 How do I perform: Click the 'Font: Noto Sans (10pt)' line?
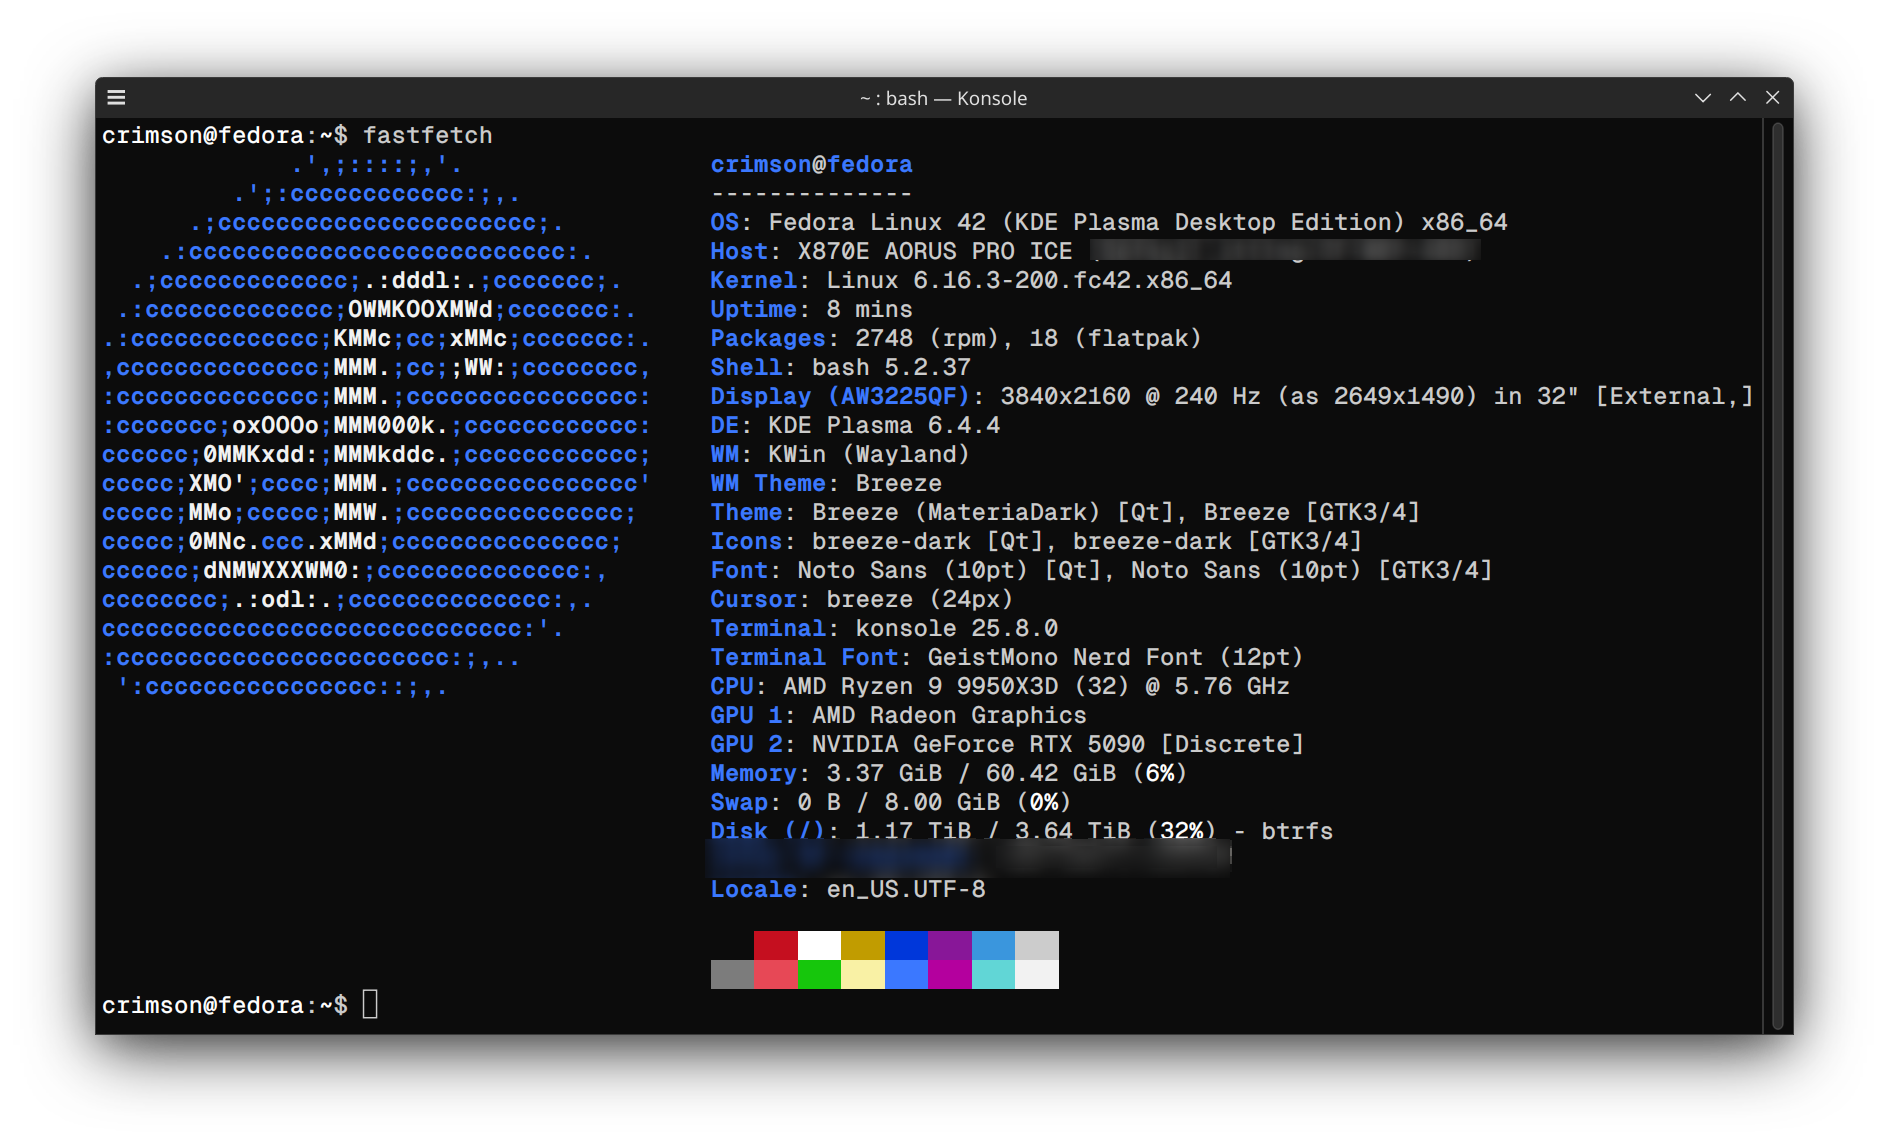click(x=1101, y=570)
